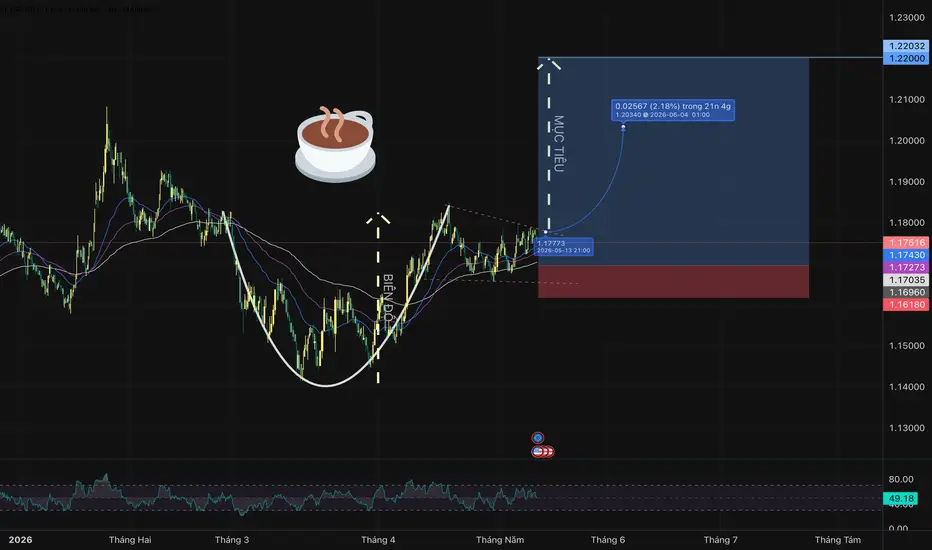Viewport: 932px width, 550px height.
Task: Select the arrowhead atop the MỤC TIÊU arrow
Action: click(549, 64)
